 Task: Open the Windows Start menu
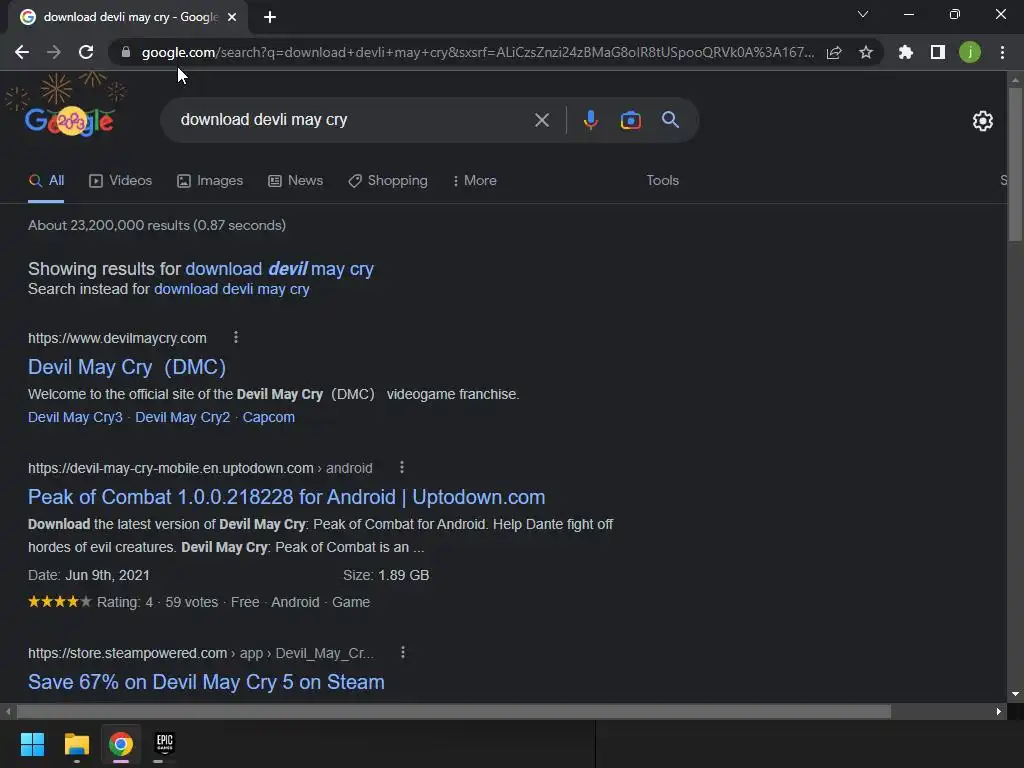tap(32, 744)
